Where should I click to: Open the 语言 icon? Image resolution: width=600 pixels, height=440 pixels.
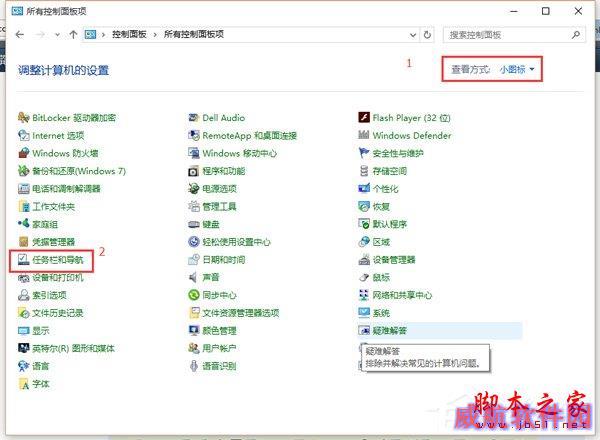[x=24, y=366]
